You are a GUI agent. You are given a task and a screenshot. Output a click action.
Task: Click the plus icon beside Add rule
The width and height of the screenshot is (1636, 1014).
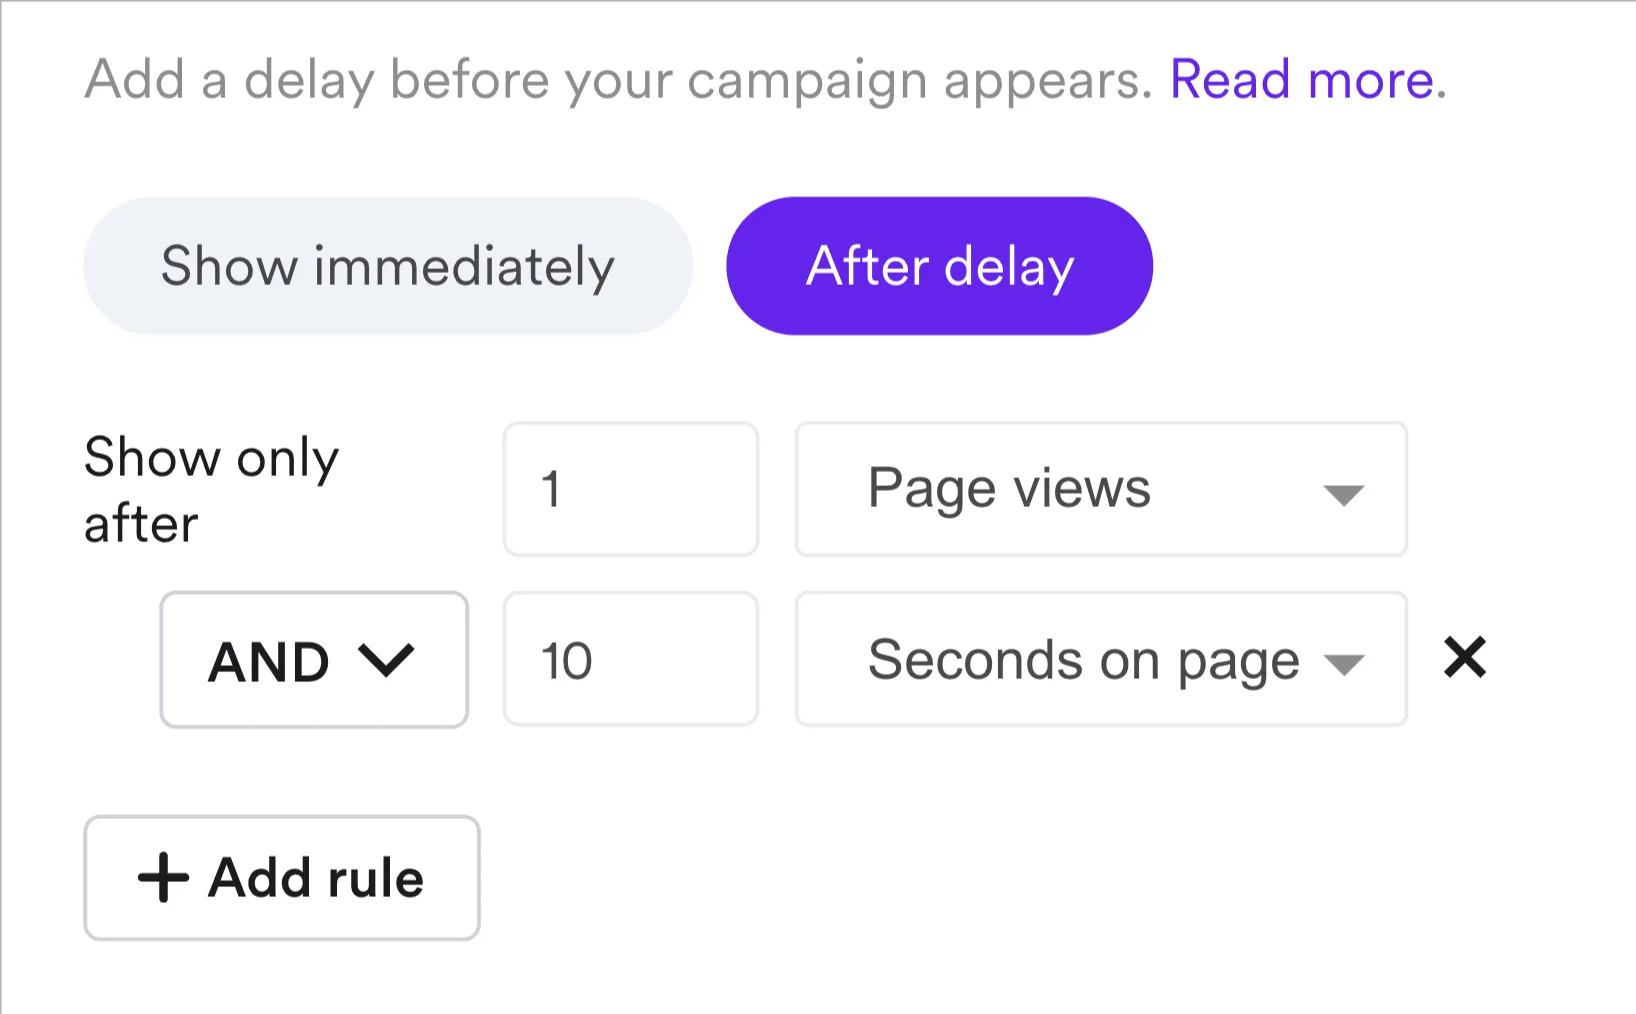(163, 879)
